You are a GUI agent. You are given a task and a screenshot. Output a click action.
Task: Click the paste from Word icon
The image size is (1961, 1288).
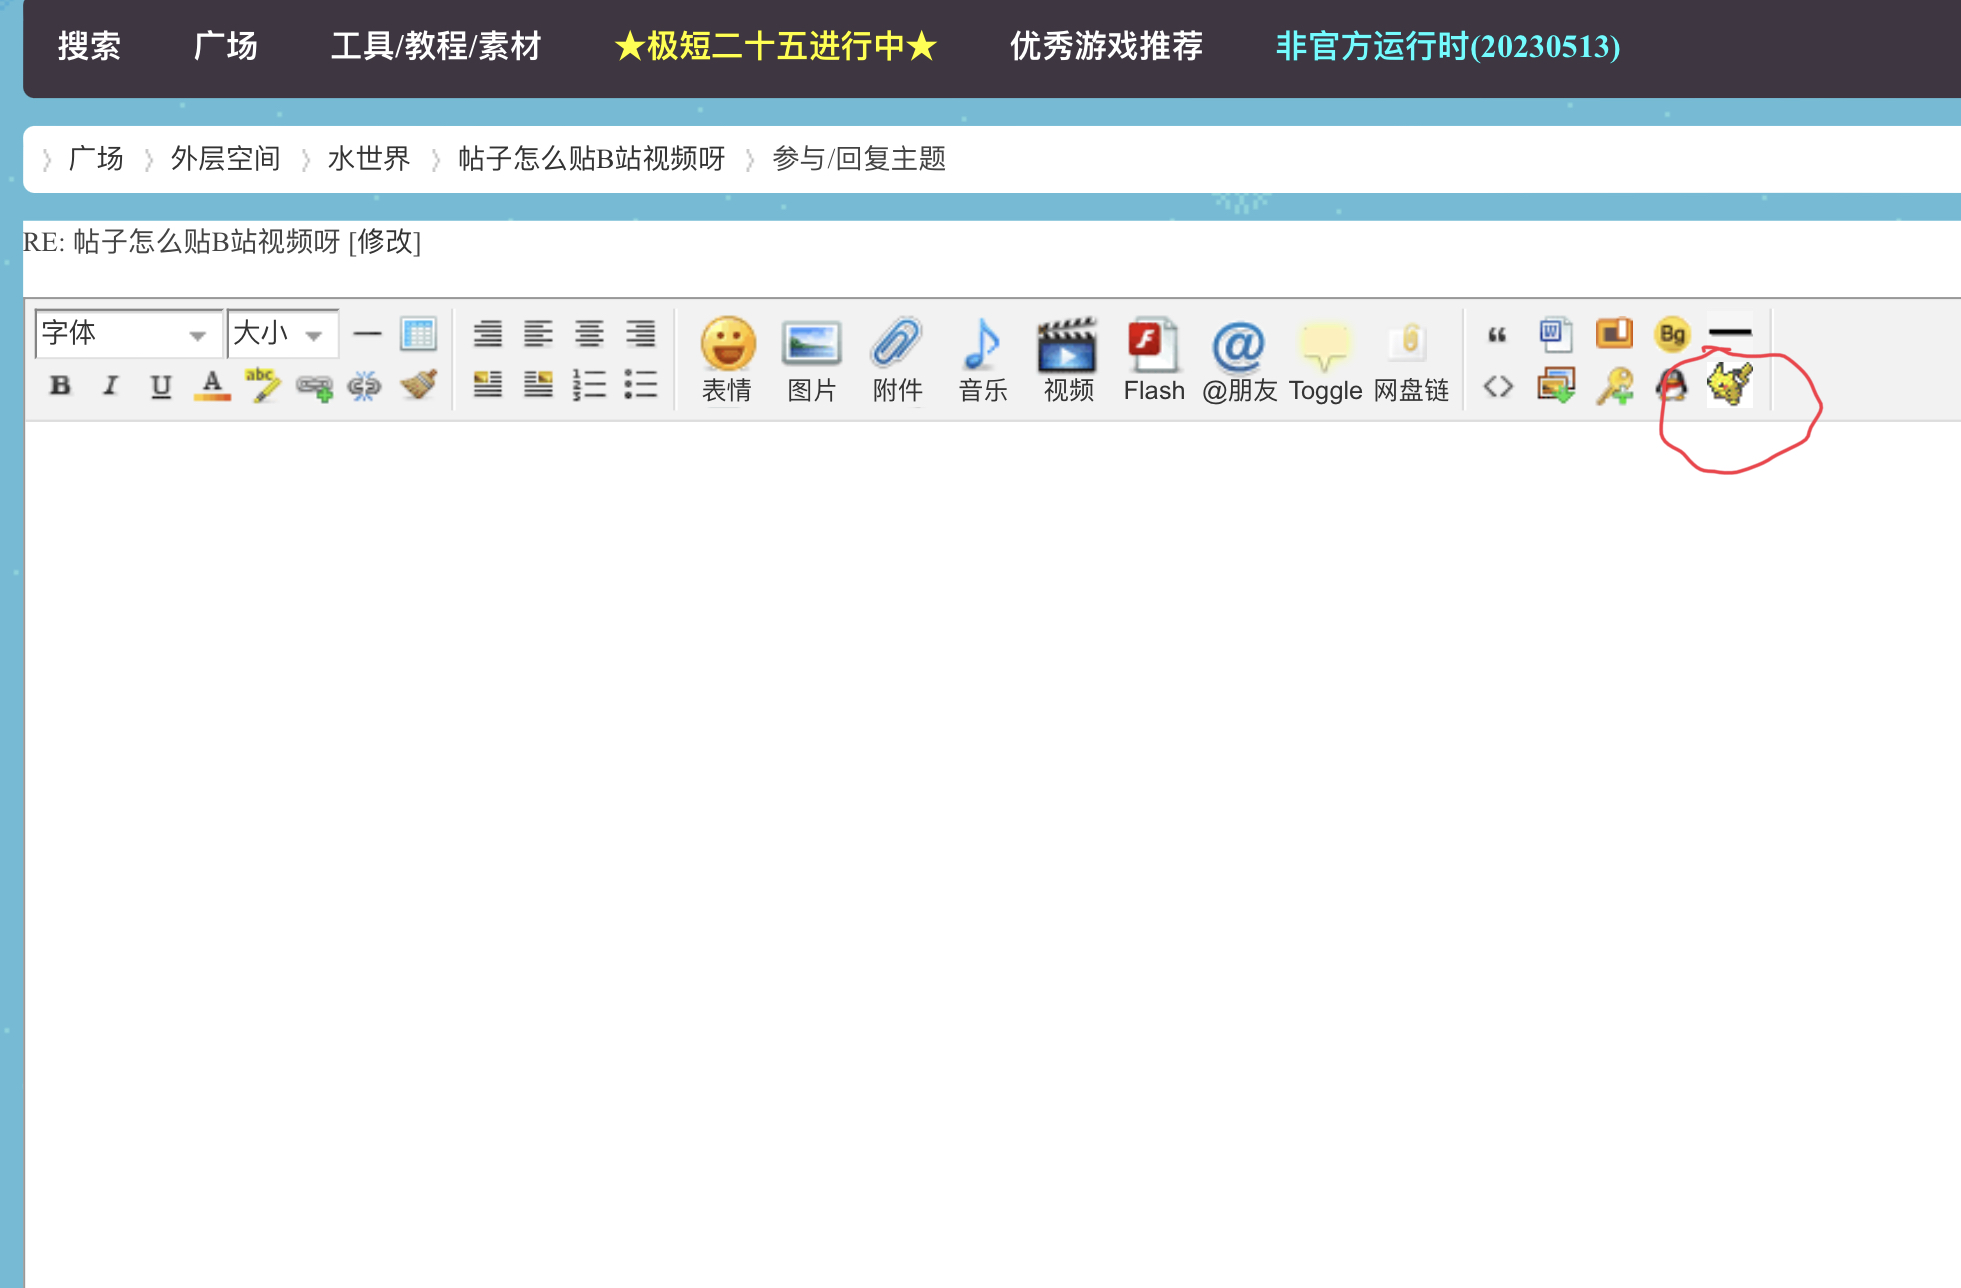click(x=1555, y=333)
